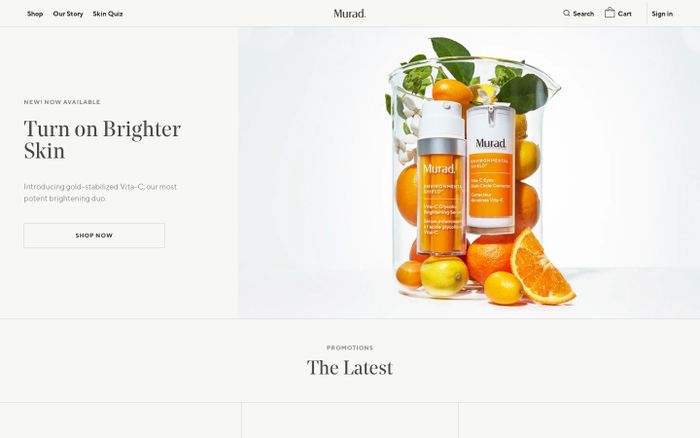Click the Search text label
The height and width of the screenshot is (438, 700).
[x=583, y=14]
